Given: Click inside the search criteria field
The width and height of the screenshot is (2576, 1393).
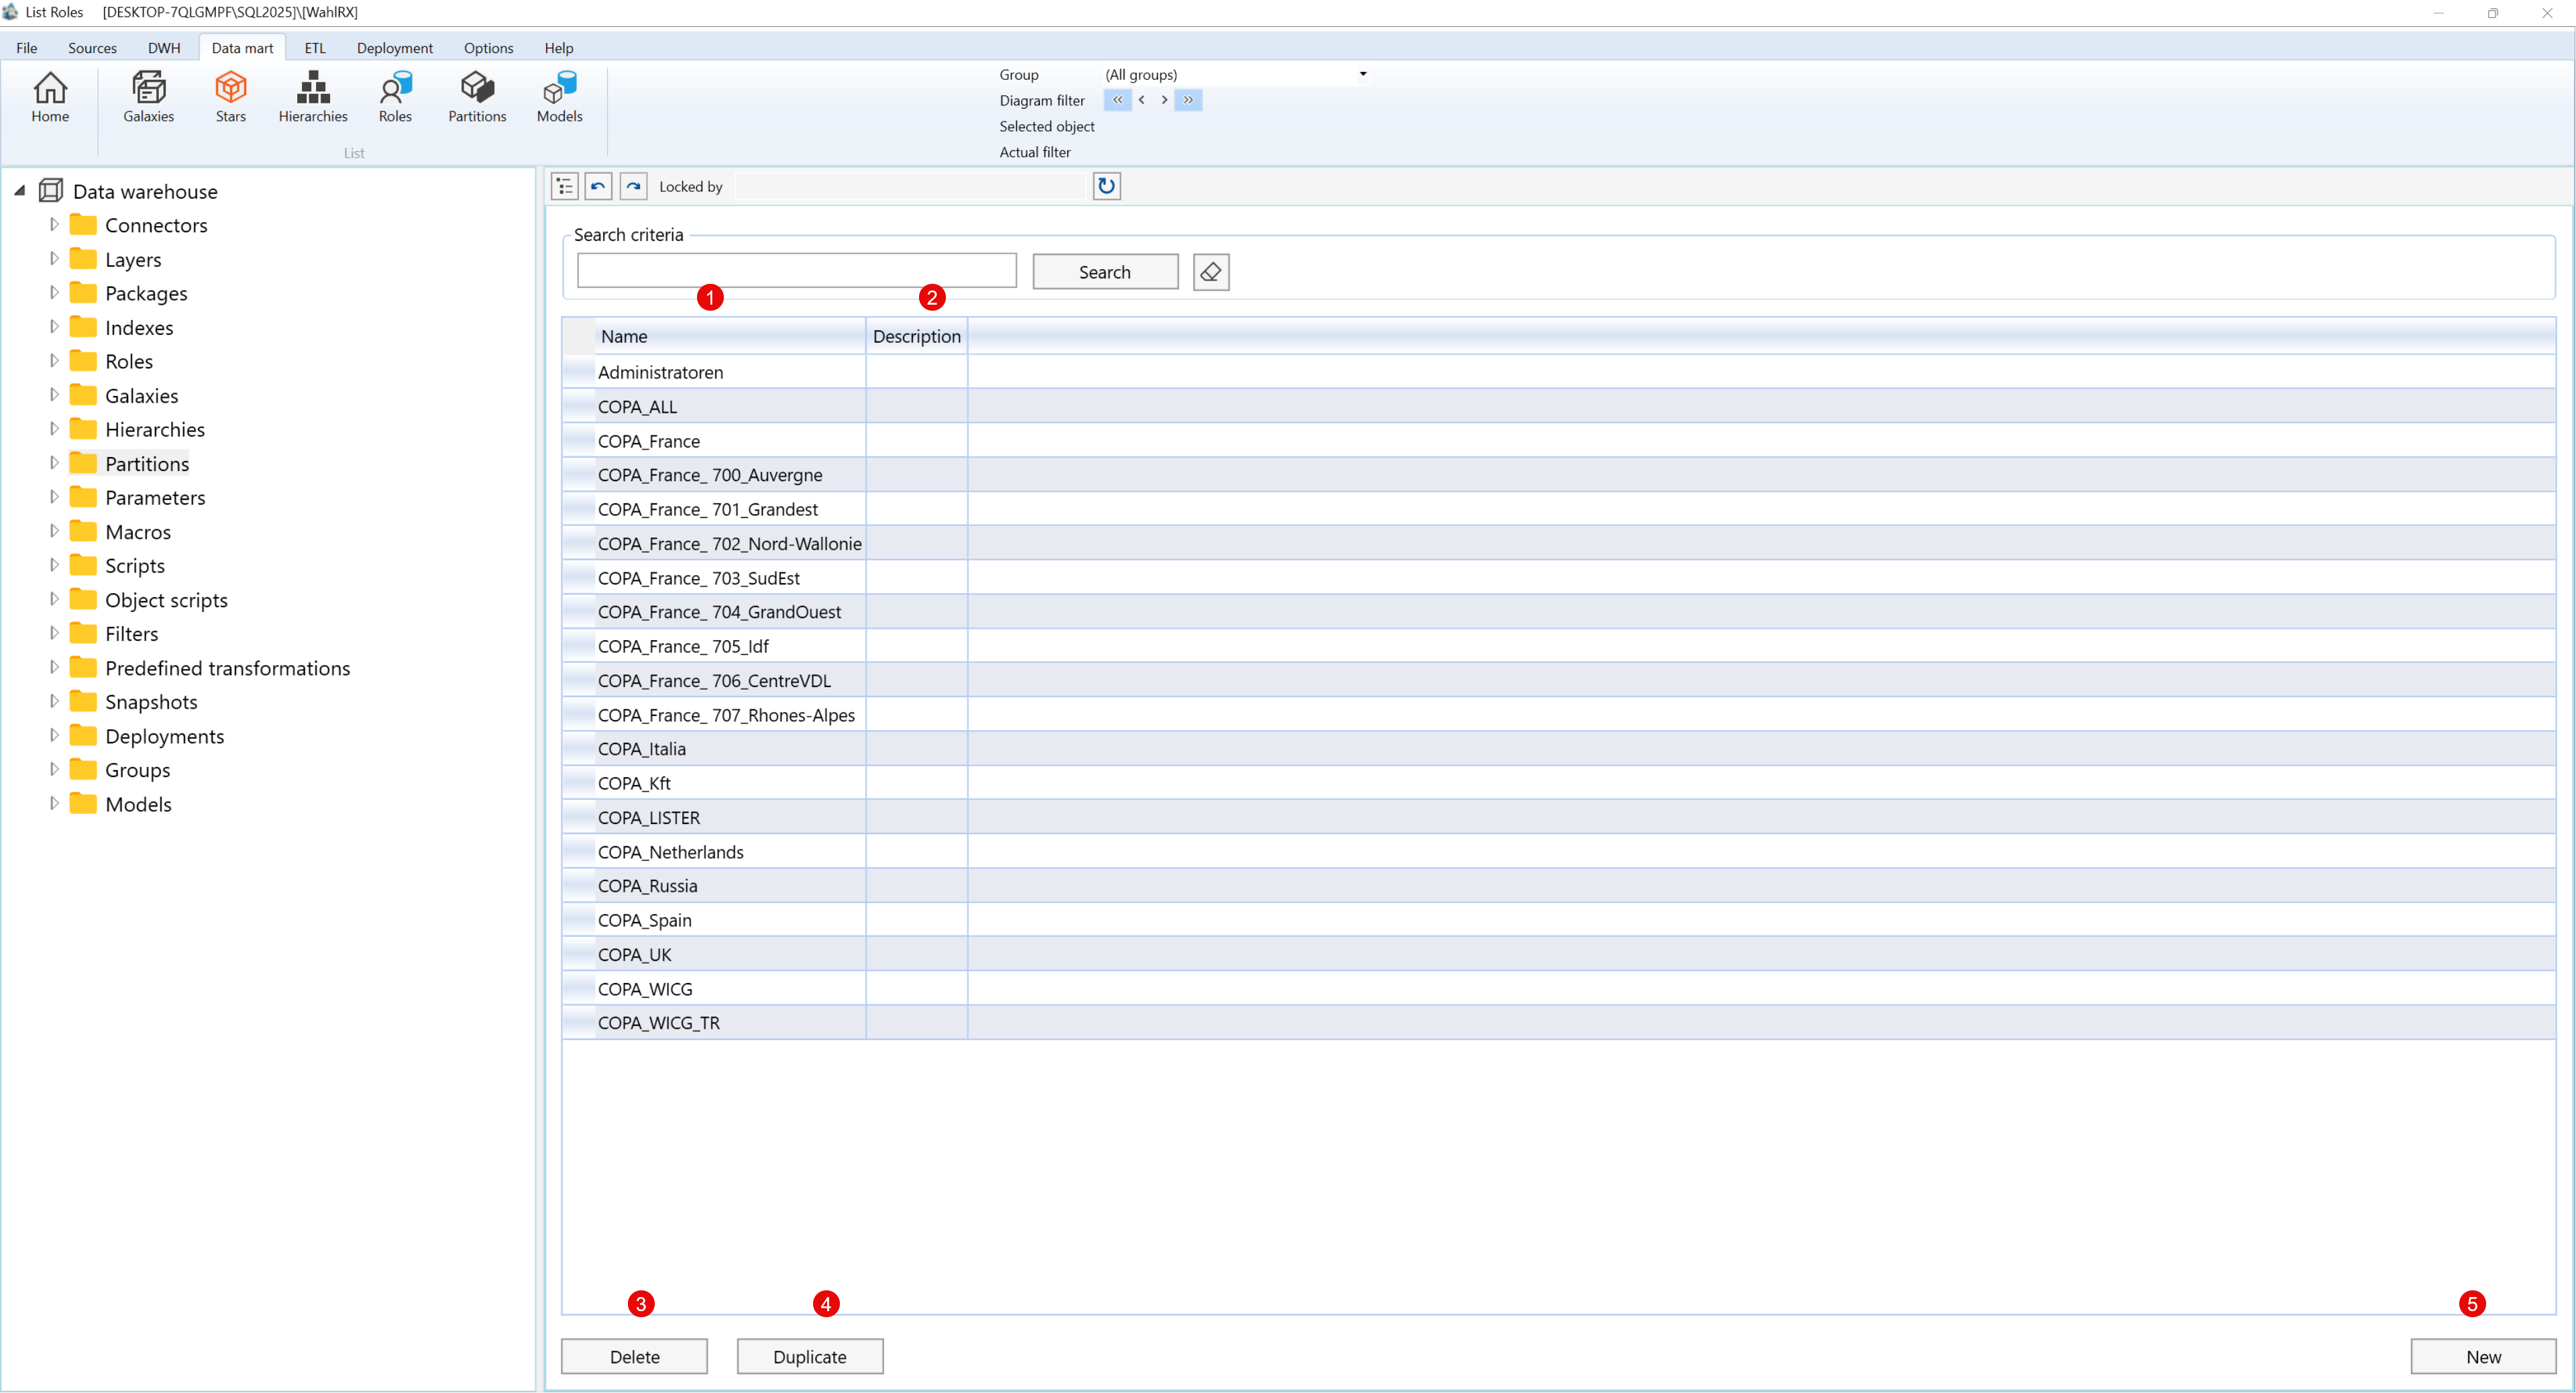Looking at the screenshot, I should tap(796, 270).
